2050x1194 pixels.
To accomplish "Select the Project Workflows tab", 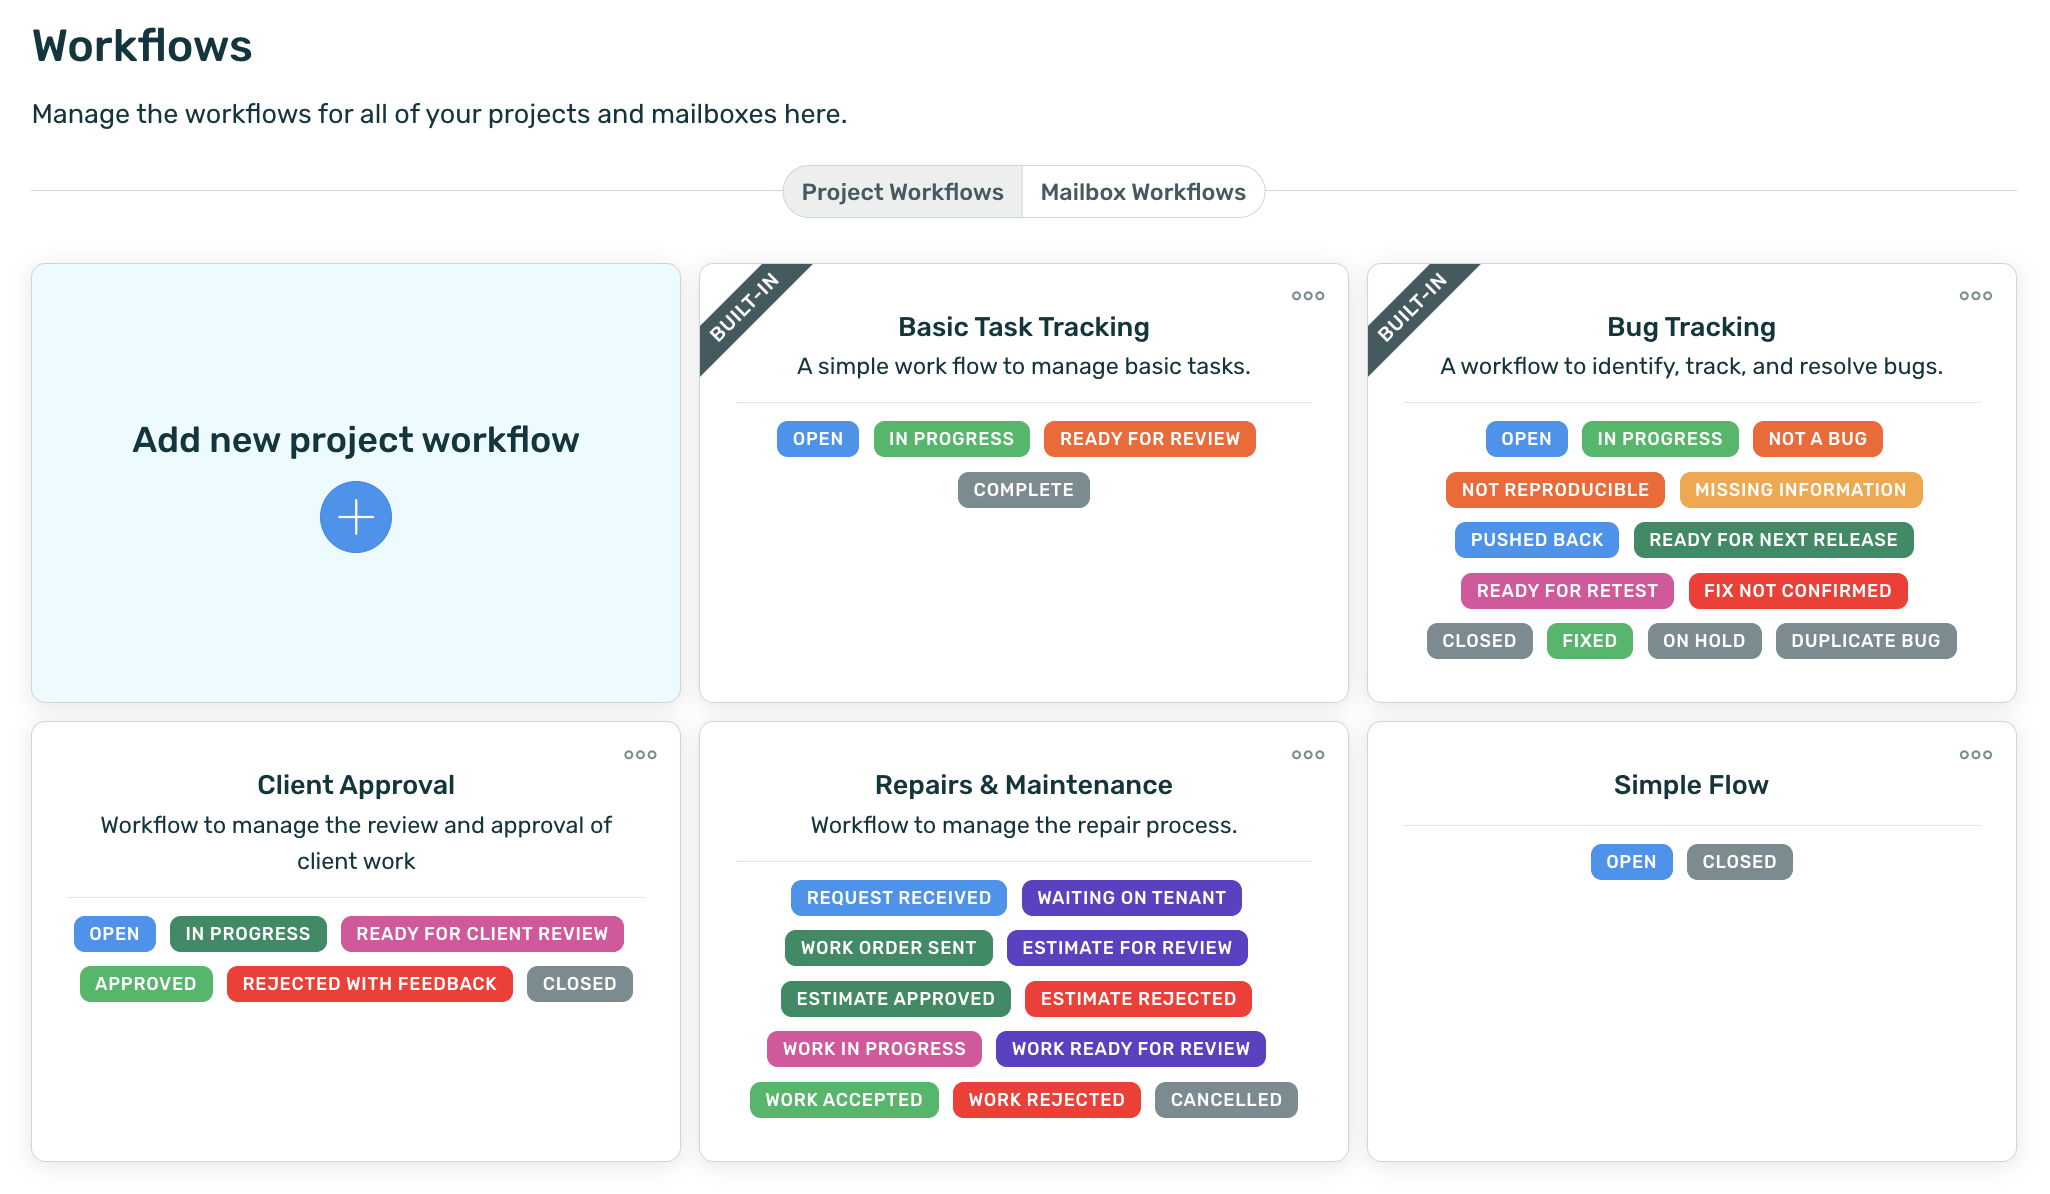I will click(x=901, y=191).
